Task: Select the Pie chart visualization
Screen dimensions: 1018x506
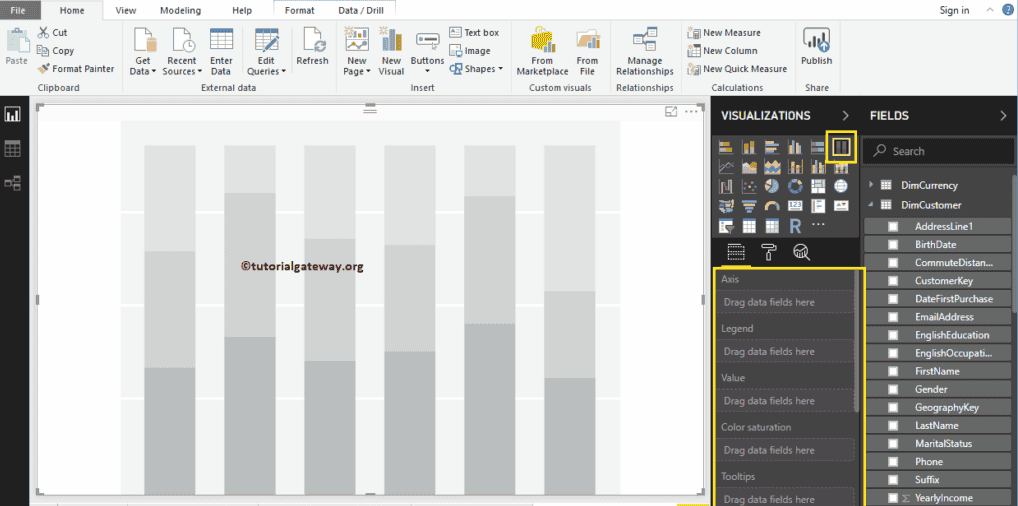Action: [772, 187]
